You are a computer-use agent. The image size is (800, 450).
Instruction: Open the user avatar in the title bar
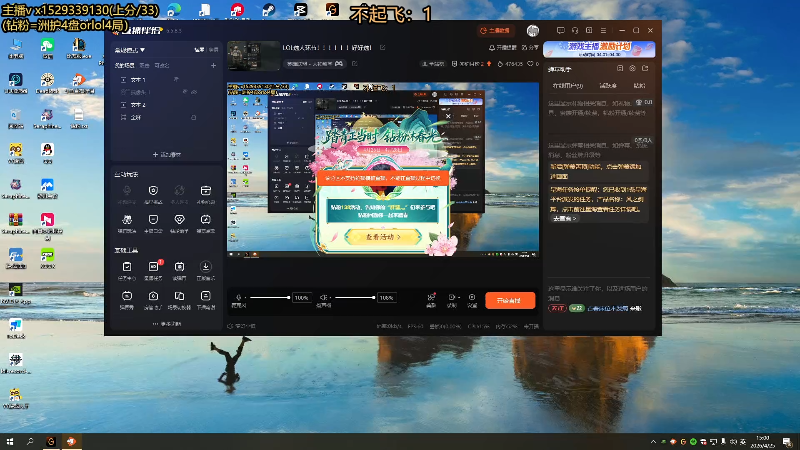533,31
